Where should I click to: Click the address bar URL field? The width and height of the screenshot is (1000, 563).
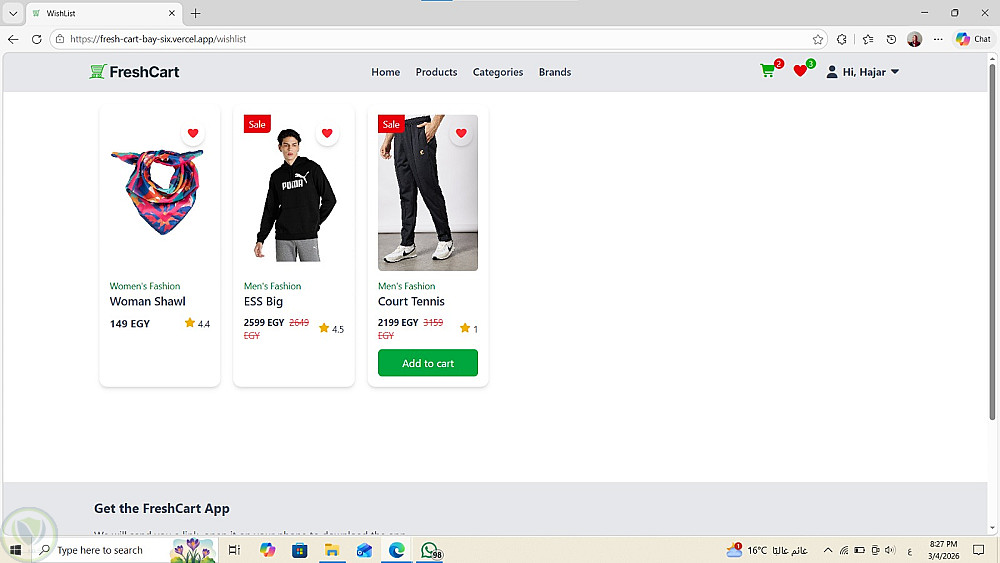pos(434,39)
